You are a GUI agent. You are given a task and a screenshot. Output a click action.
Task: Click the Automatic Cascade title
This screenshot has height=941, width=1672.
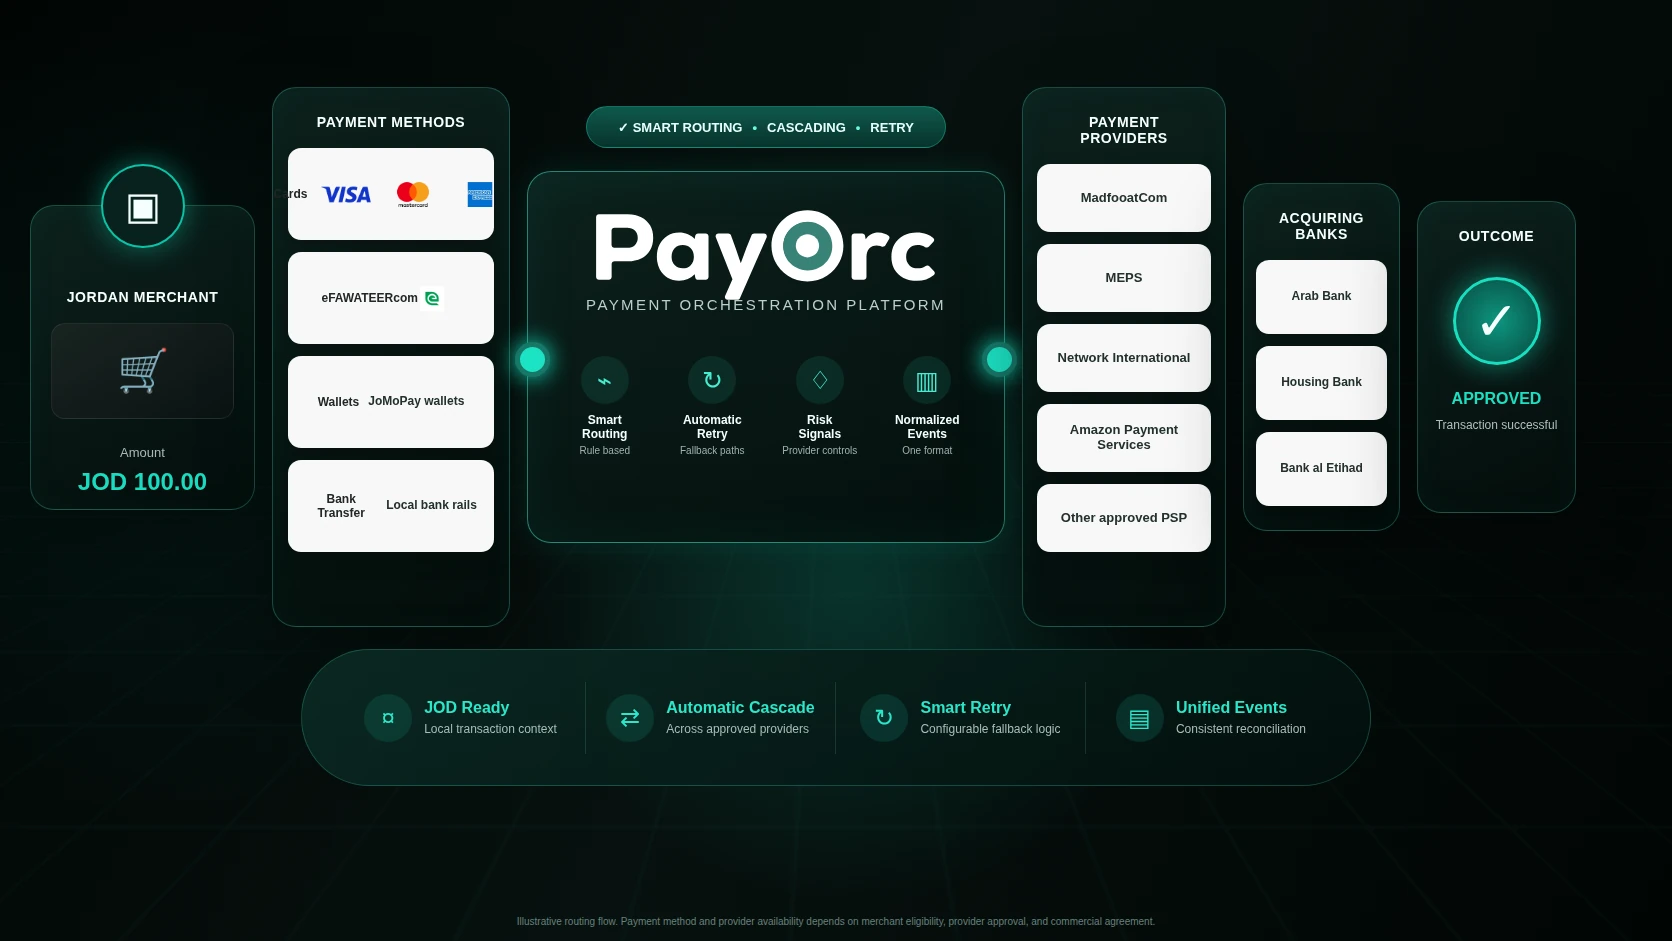(x=740, y=707)
